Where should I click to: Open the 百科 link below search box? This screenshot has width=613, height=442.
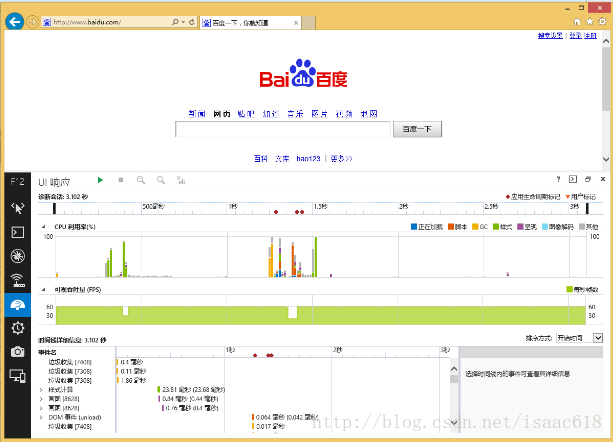[x=261, y=159]
